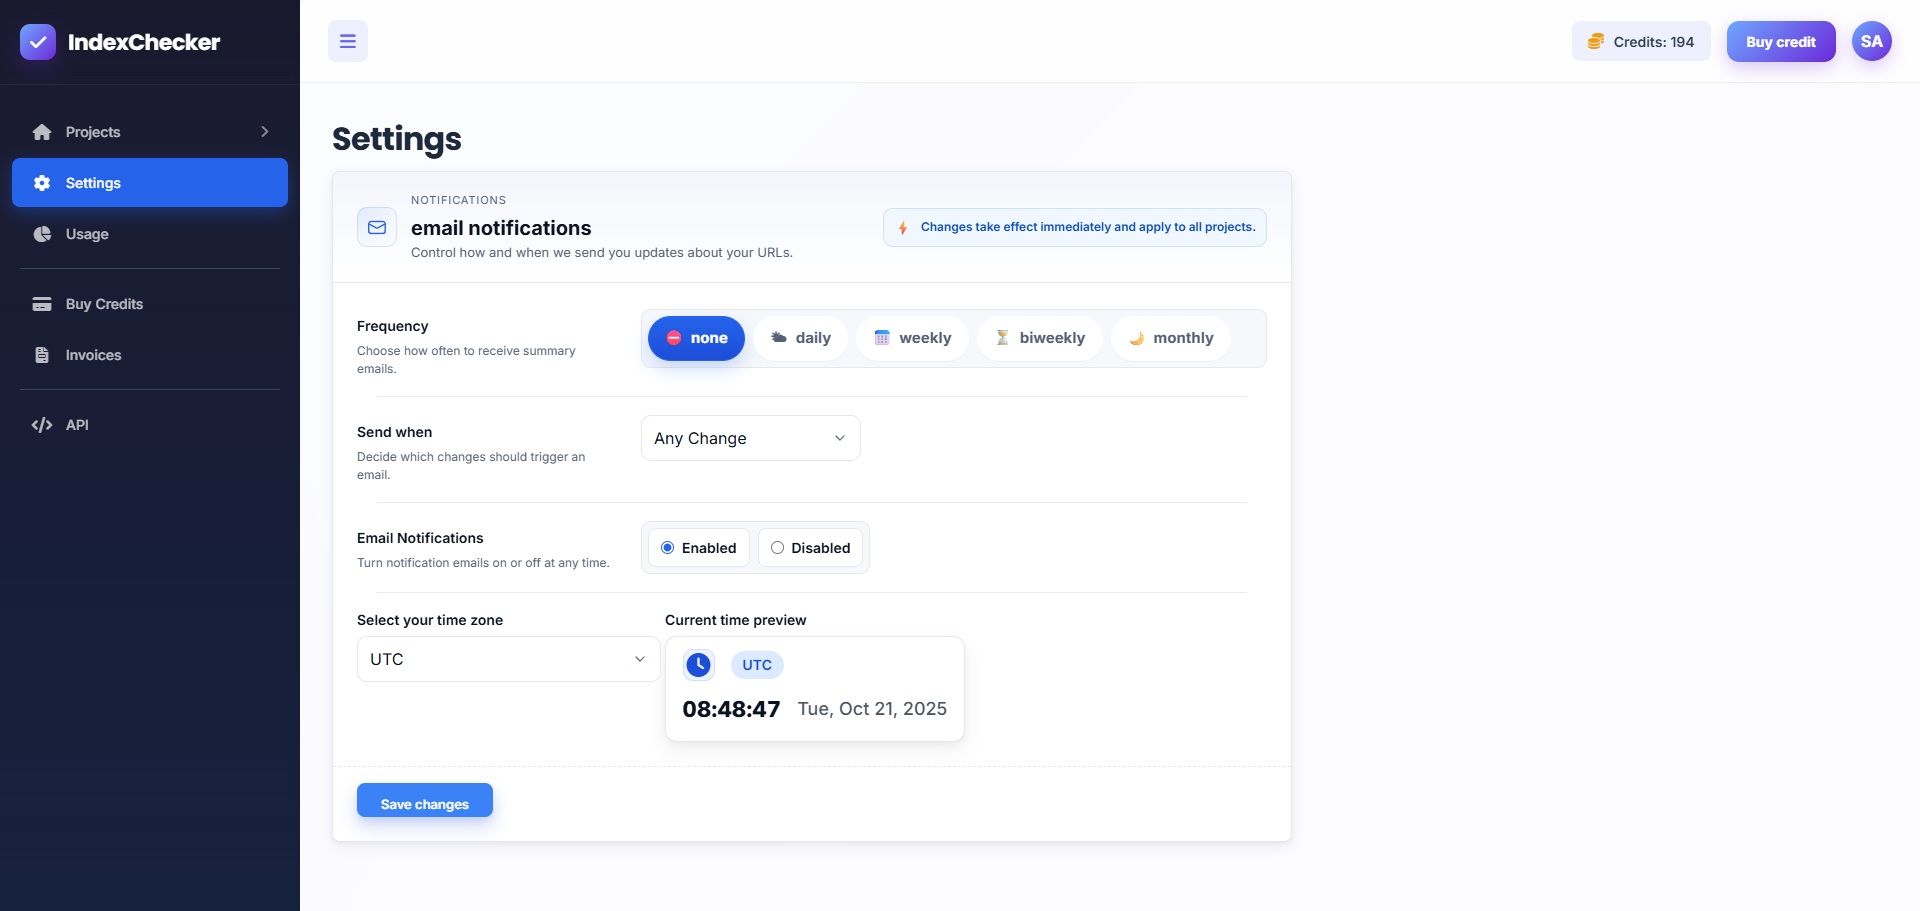Viewport: 1920px width, 911px height.
Task: Select the Disabled radio button
Action: coord(778,548)
